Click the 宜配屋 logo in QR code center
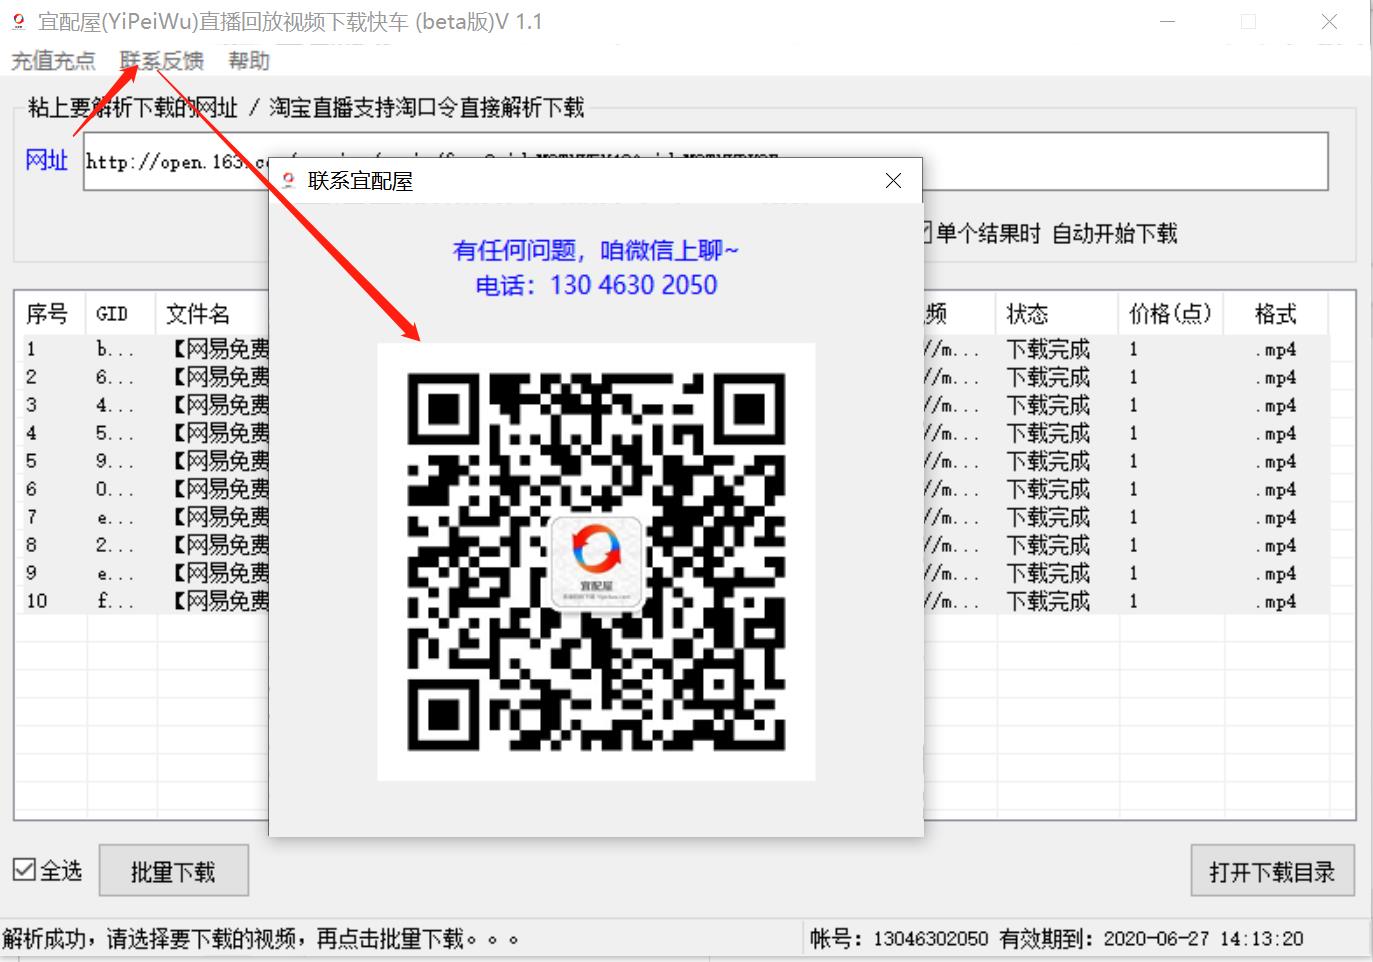The height and width of the screenshot is (962, 1373). [x=597, y=561]
